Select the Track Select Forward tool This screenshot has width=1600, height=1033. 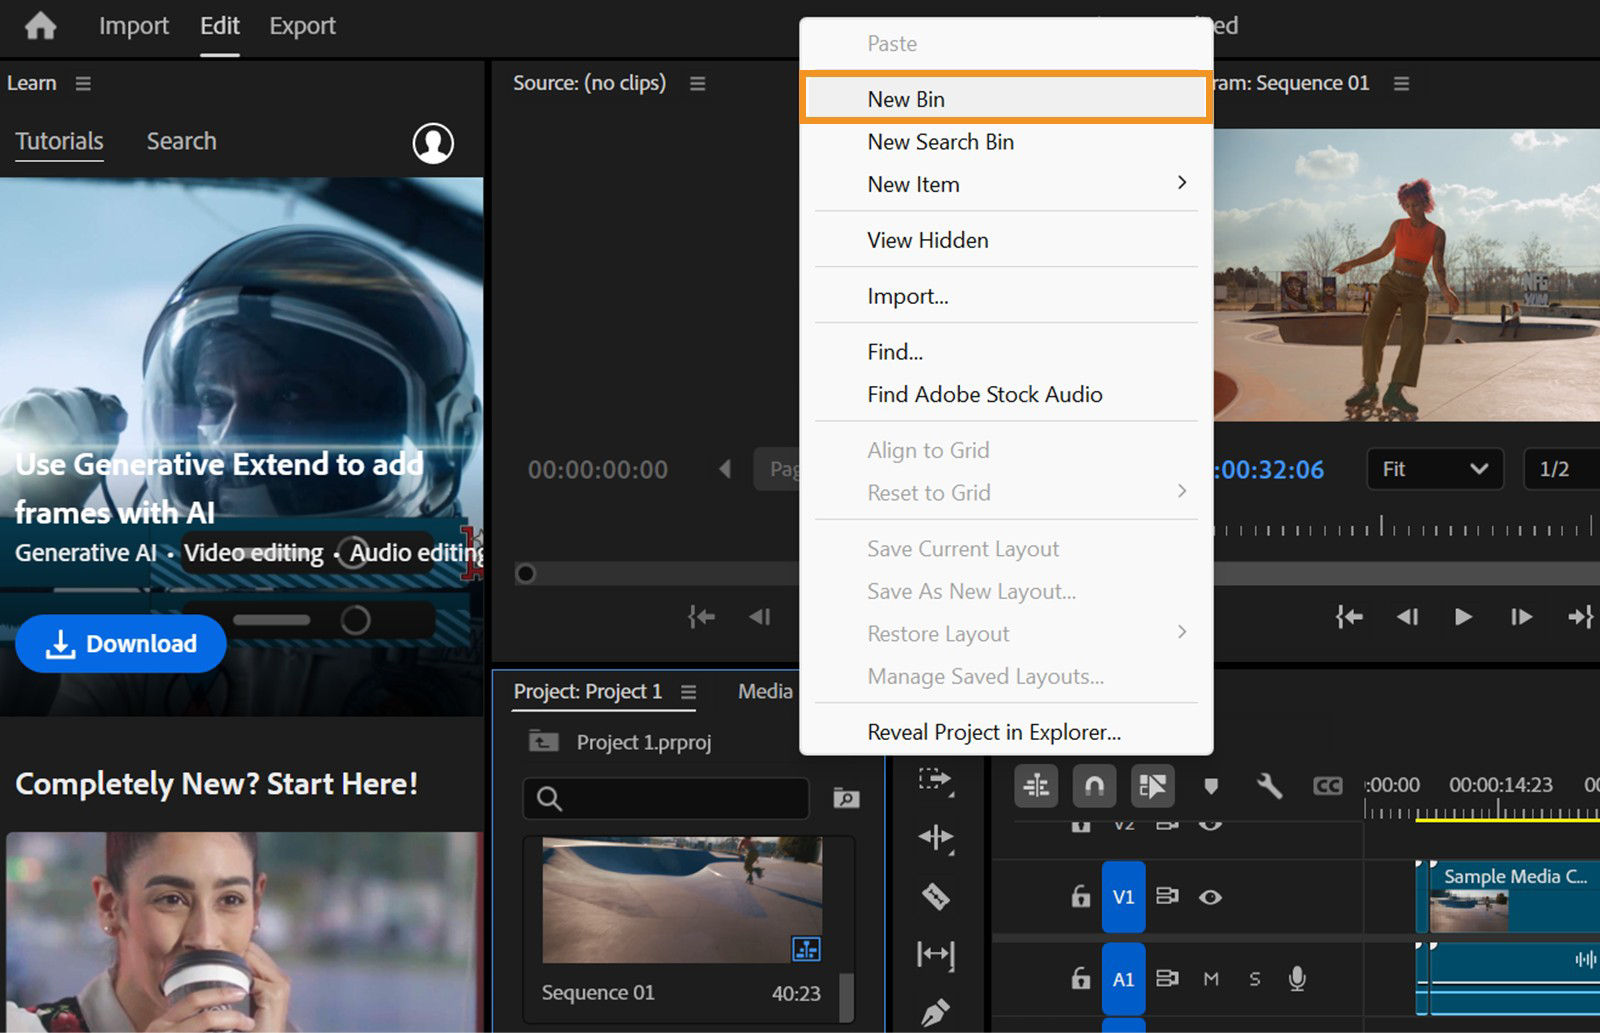[x=935, y=778]
